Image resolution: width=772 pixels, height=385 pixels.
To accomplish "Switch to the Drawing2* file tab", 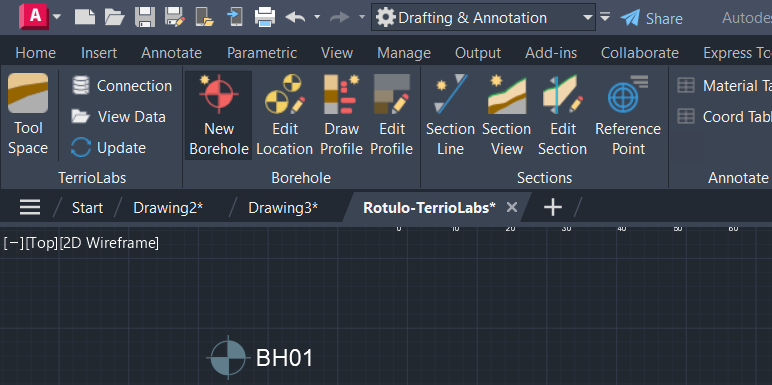I will [168, 208].
